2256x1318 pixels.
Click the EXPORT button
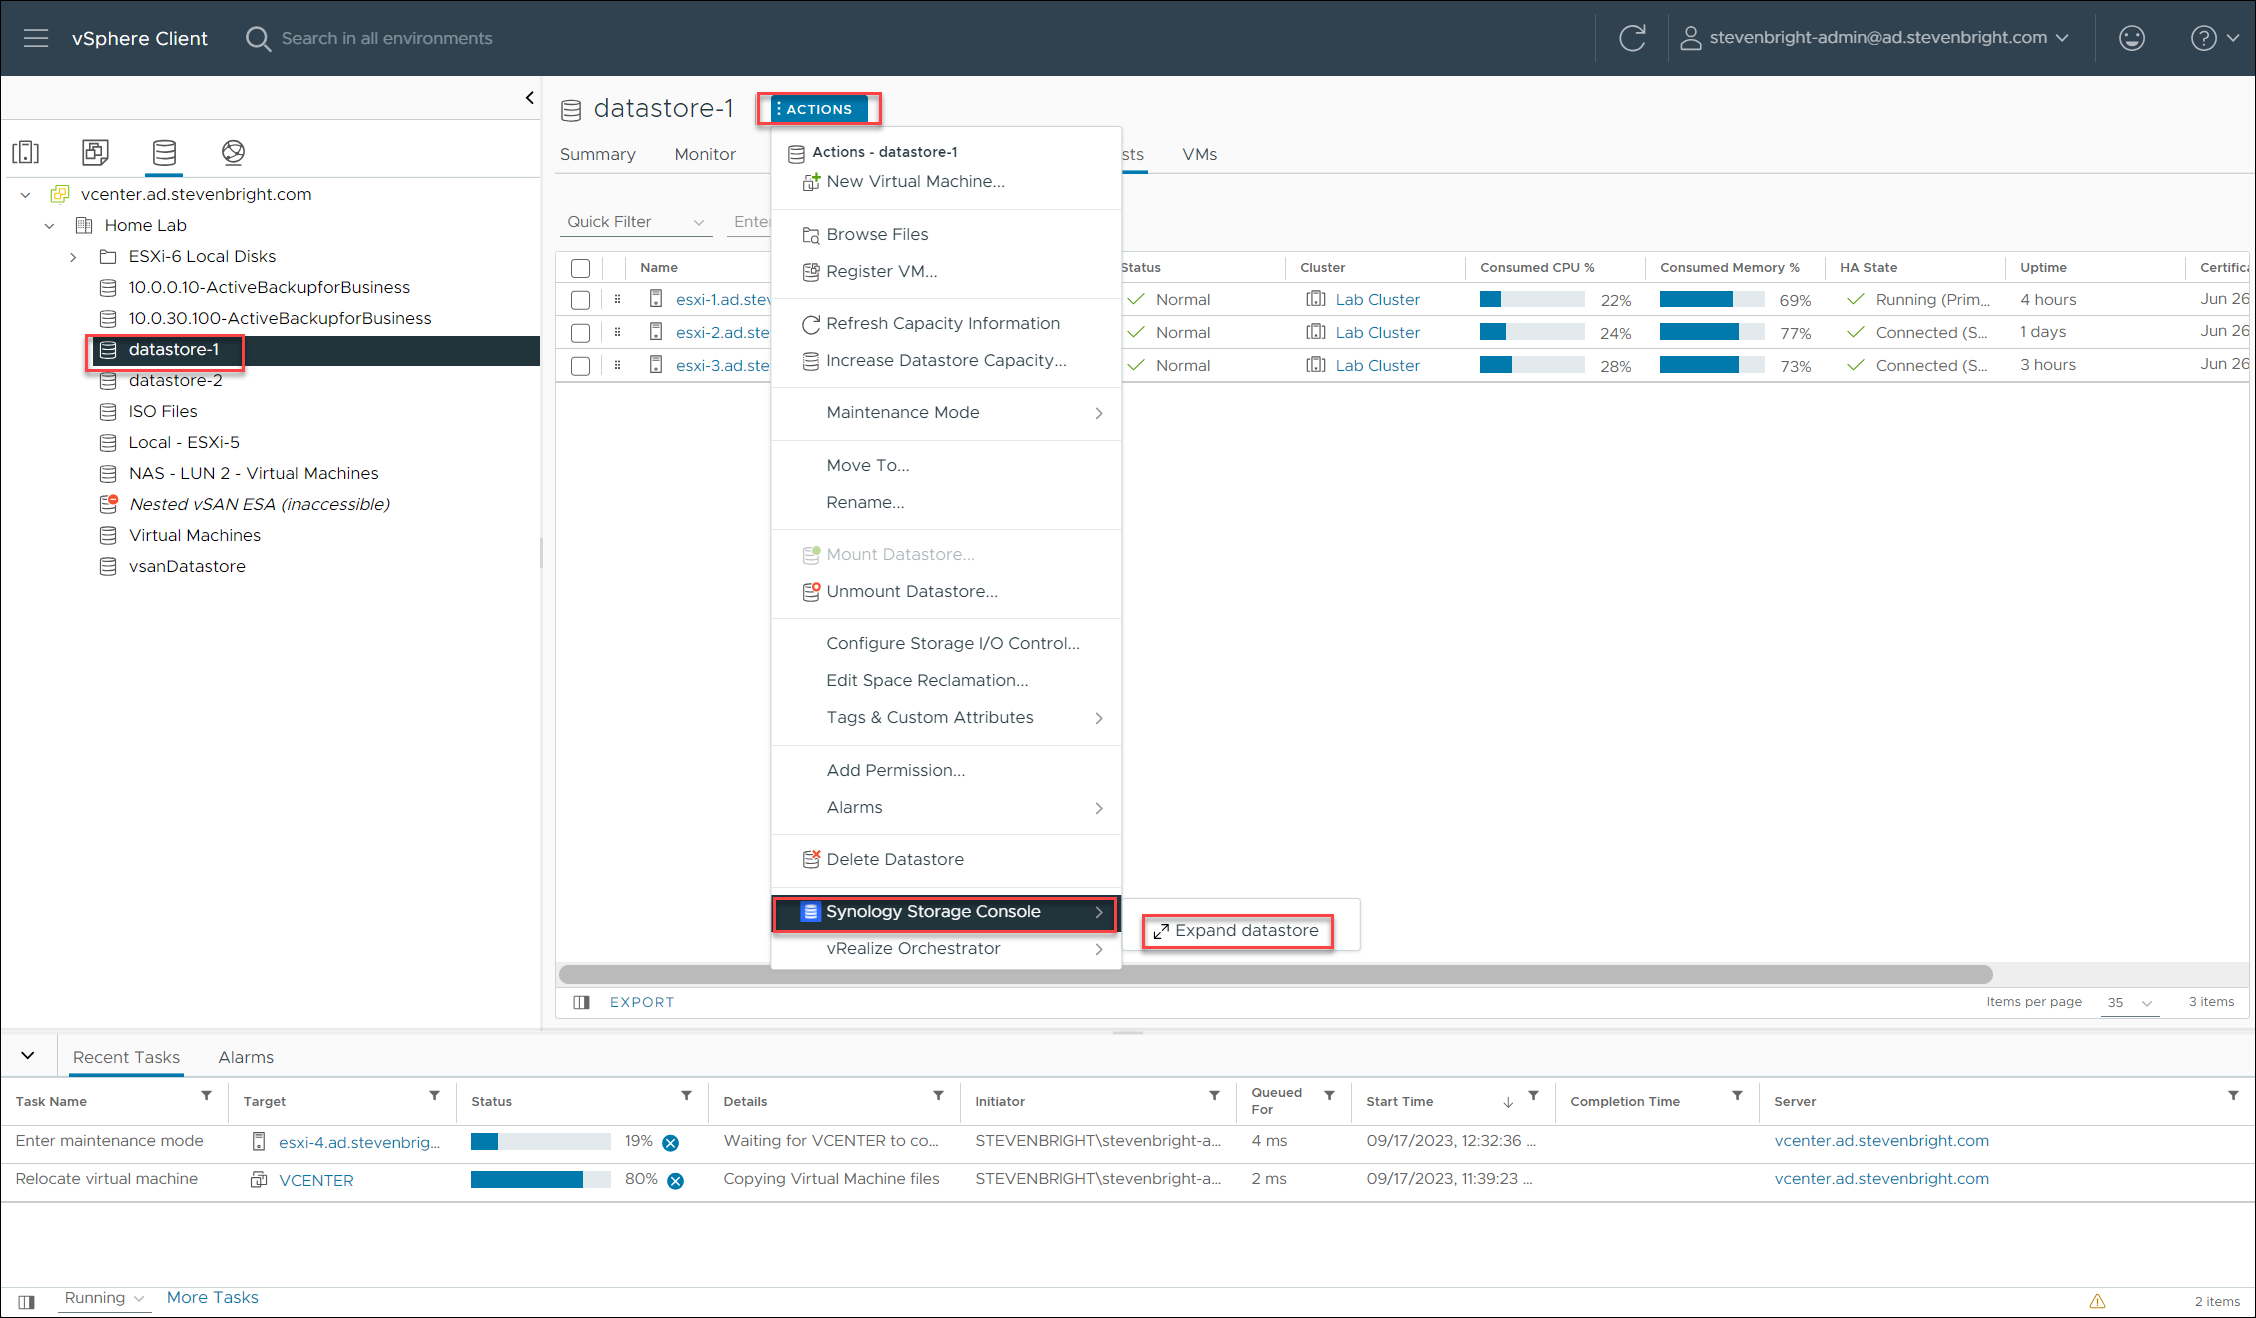641,1002
